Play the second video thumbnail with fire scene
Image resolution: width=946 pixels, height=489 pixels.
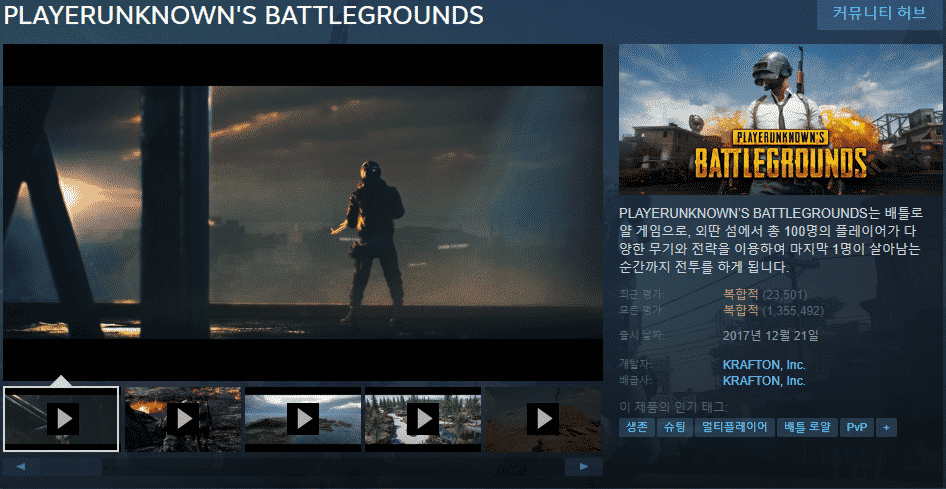coord(183,418)
